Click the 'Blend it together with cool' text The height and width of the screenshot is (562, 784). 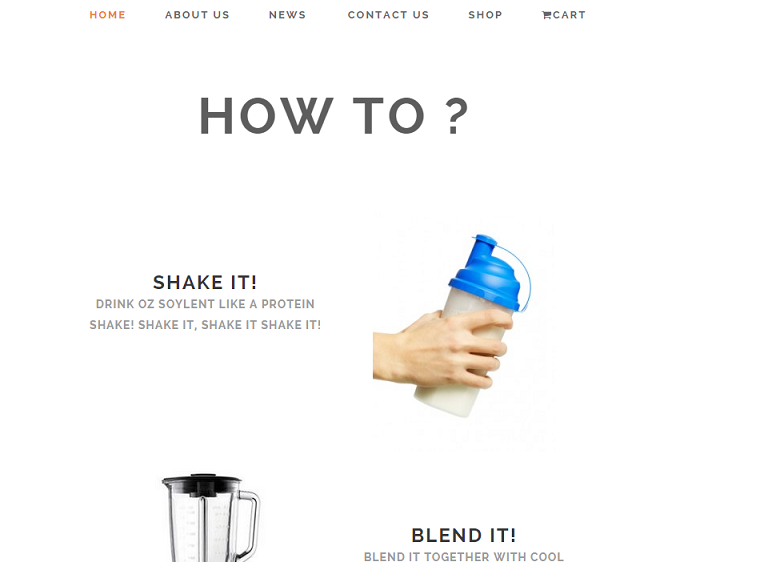[464, 556]
